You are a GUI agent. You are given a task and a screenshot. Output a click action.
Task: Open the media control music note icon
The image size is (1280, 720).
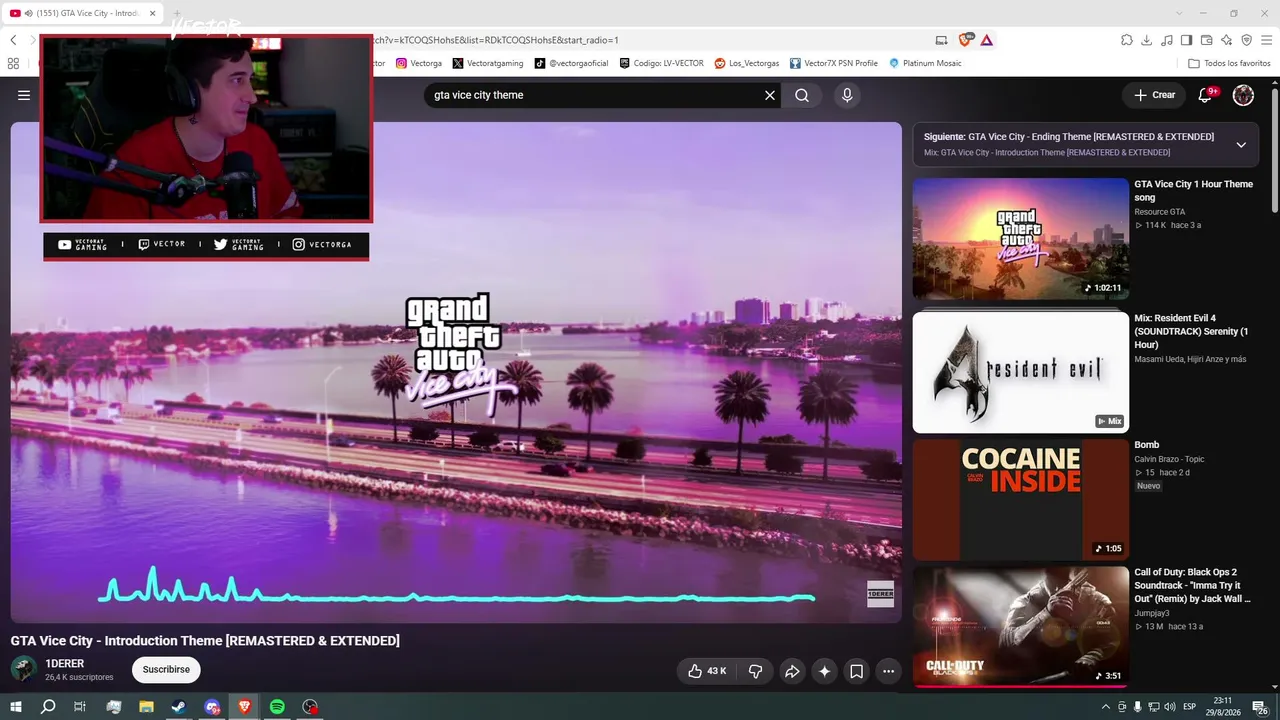(x=1167, y=40)
